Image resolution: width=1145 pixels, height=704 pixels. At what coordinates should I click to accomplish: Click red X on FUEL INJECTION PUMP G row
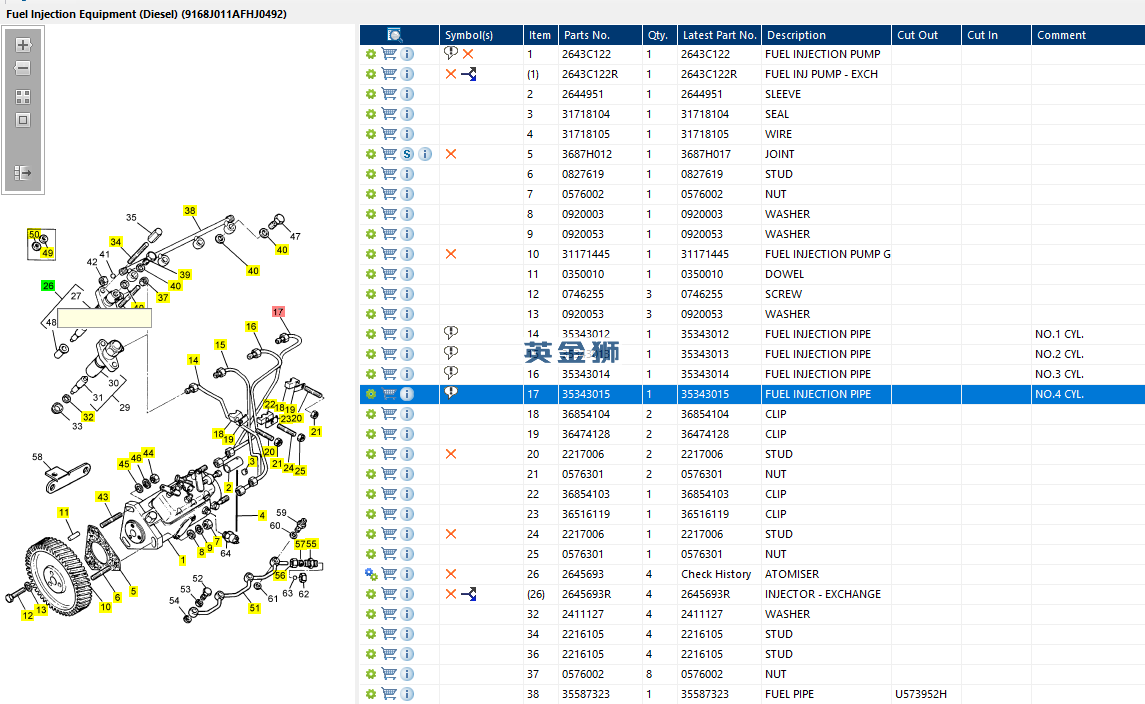click(x=451, y=254)
